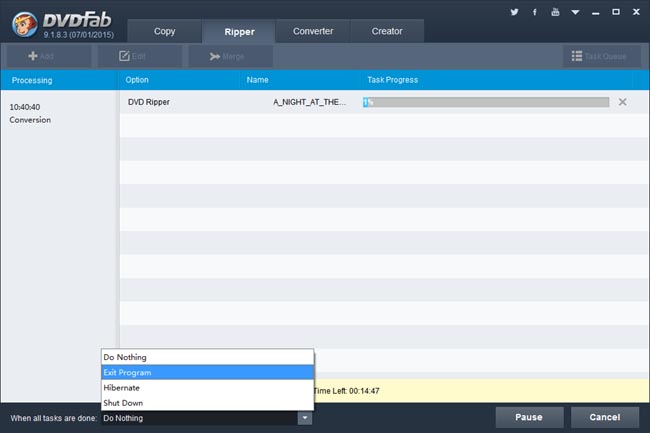Switch to the Creator tab

coord(387,31)
